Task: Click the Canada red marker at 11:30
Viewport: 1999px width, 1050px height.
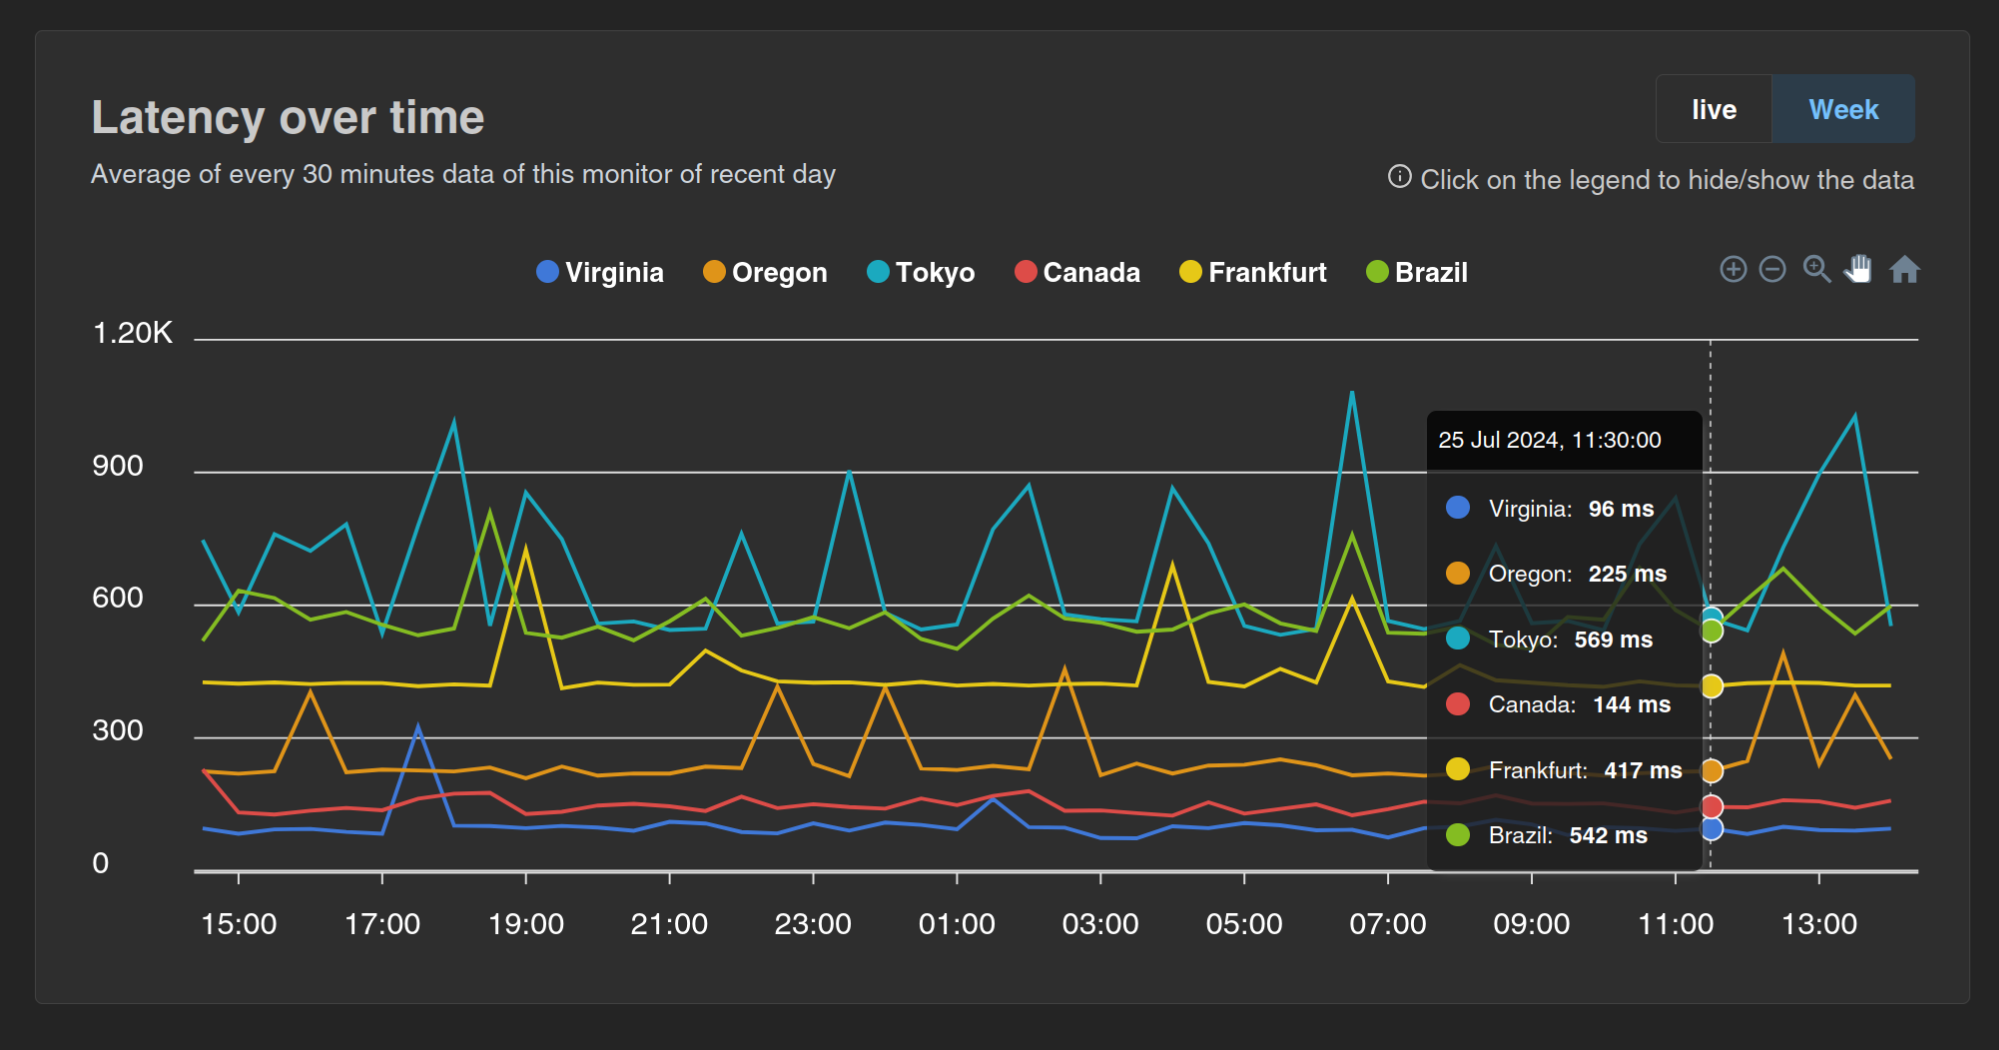Action: [x=1711, y=807]
